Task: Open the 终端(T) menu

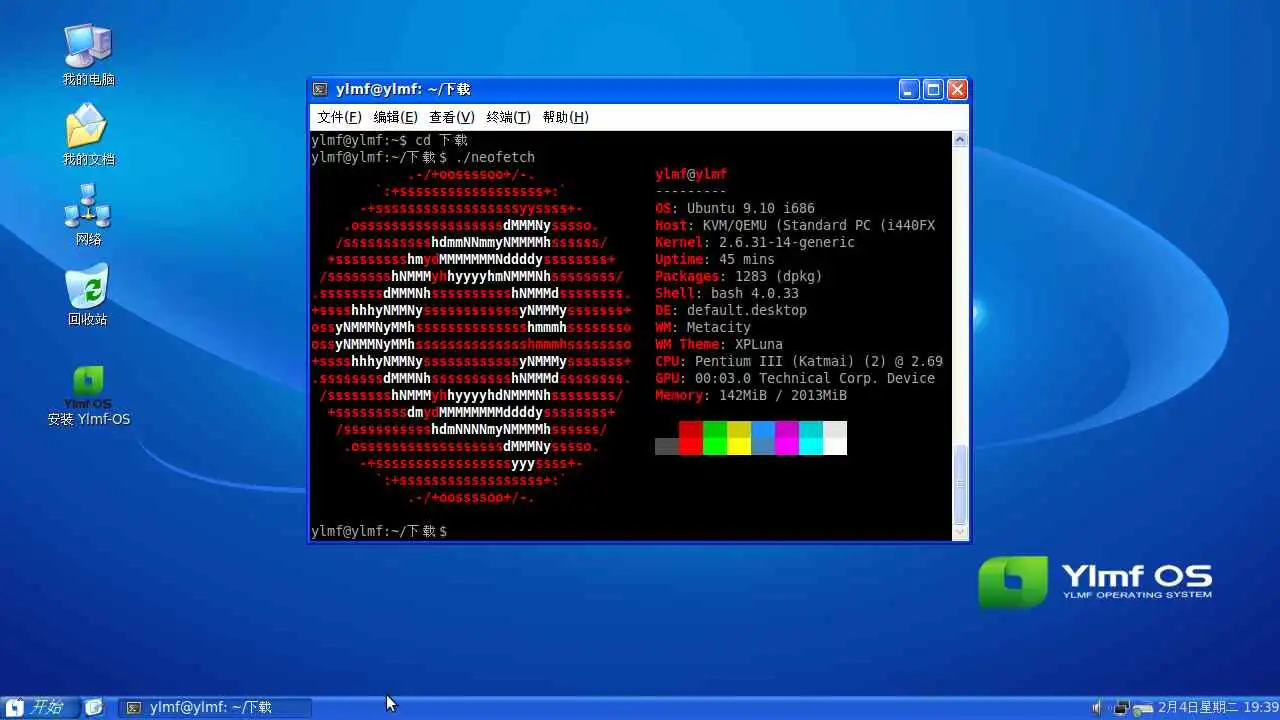Action: tap(508, 117)
